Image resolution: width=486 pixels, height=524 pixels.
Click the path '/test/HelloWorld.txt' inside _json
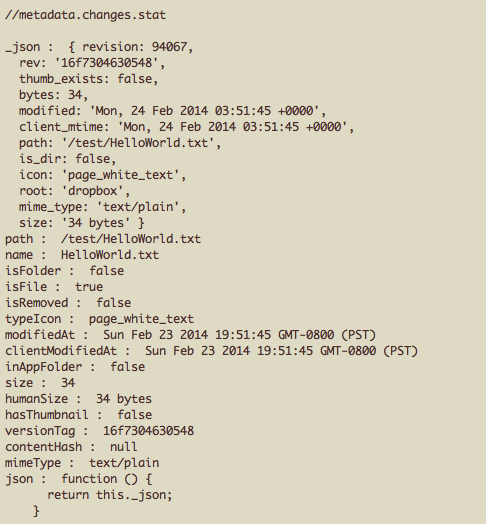(x=138, y=143)
